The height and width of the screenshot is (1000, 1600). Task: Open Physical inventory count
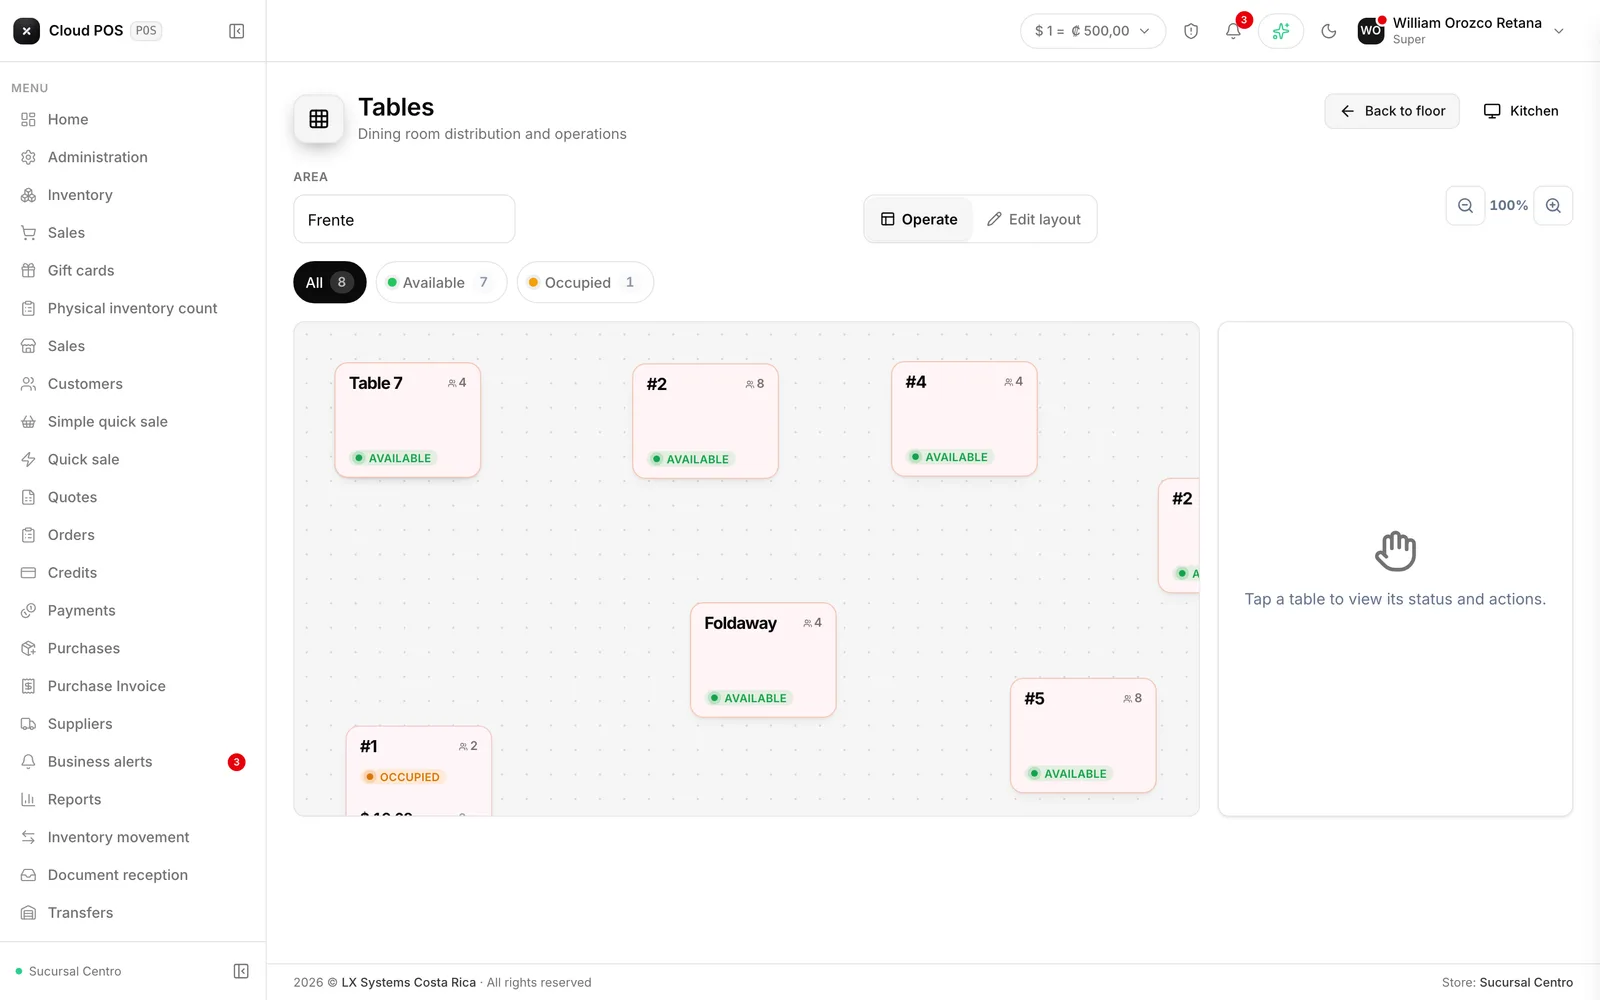(133, 308)
